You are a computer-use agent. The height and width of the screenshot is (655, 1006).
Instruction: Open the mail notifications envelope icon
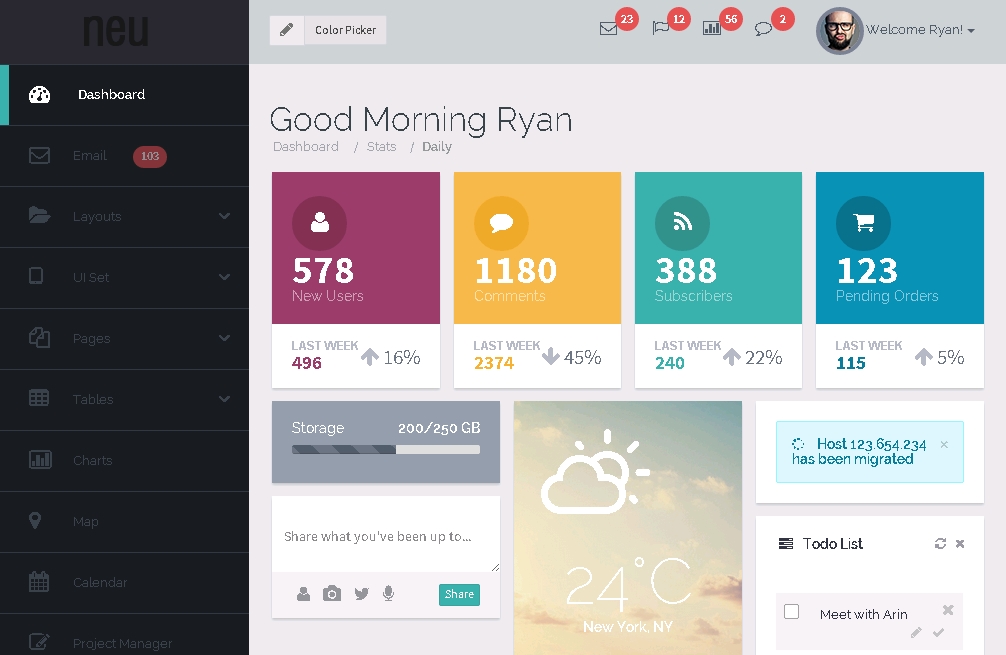click(608, 29)
